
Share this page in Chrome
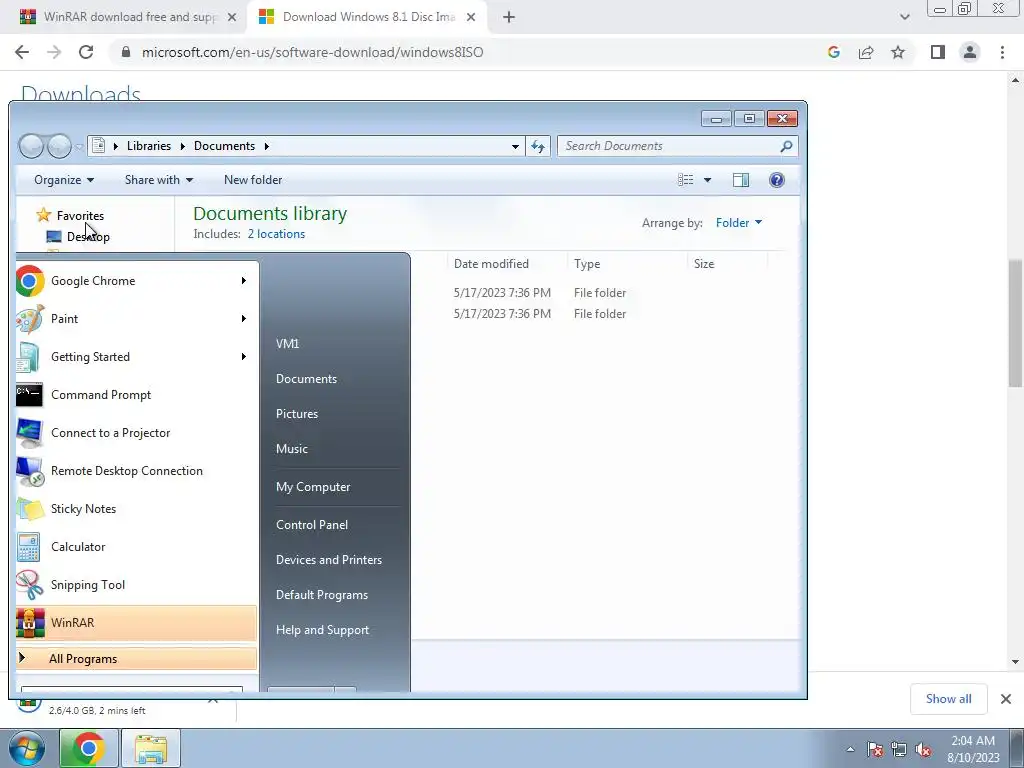866,52
